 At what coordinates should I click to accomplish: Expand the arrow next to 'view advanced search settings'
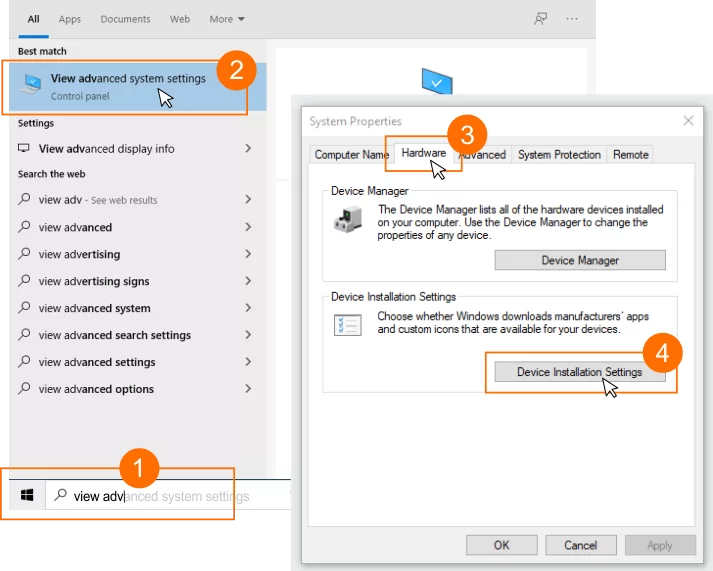click(x=248, y=335)
